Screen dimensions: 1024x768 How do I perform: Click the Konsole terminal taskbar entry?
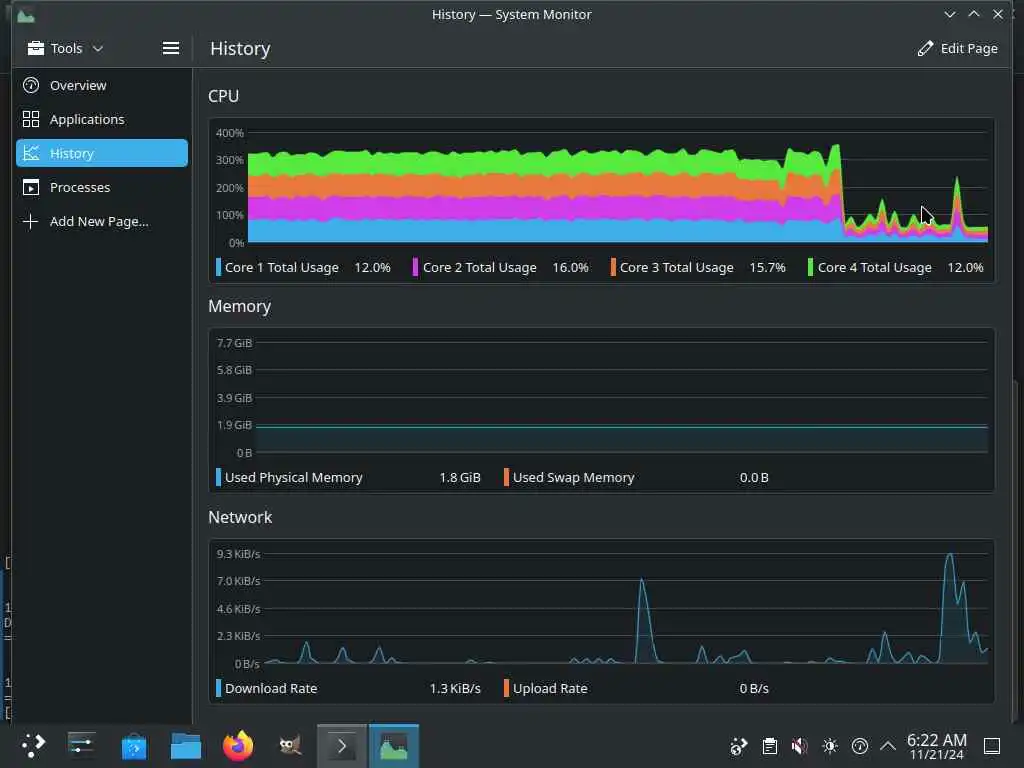pyautogui.click(x=342, y=746)
